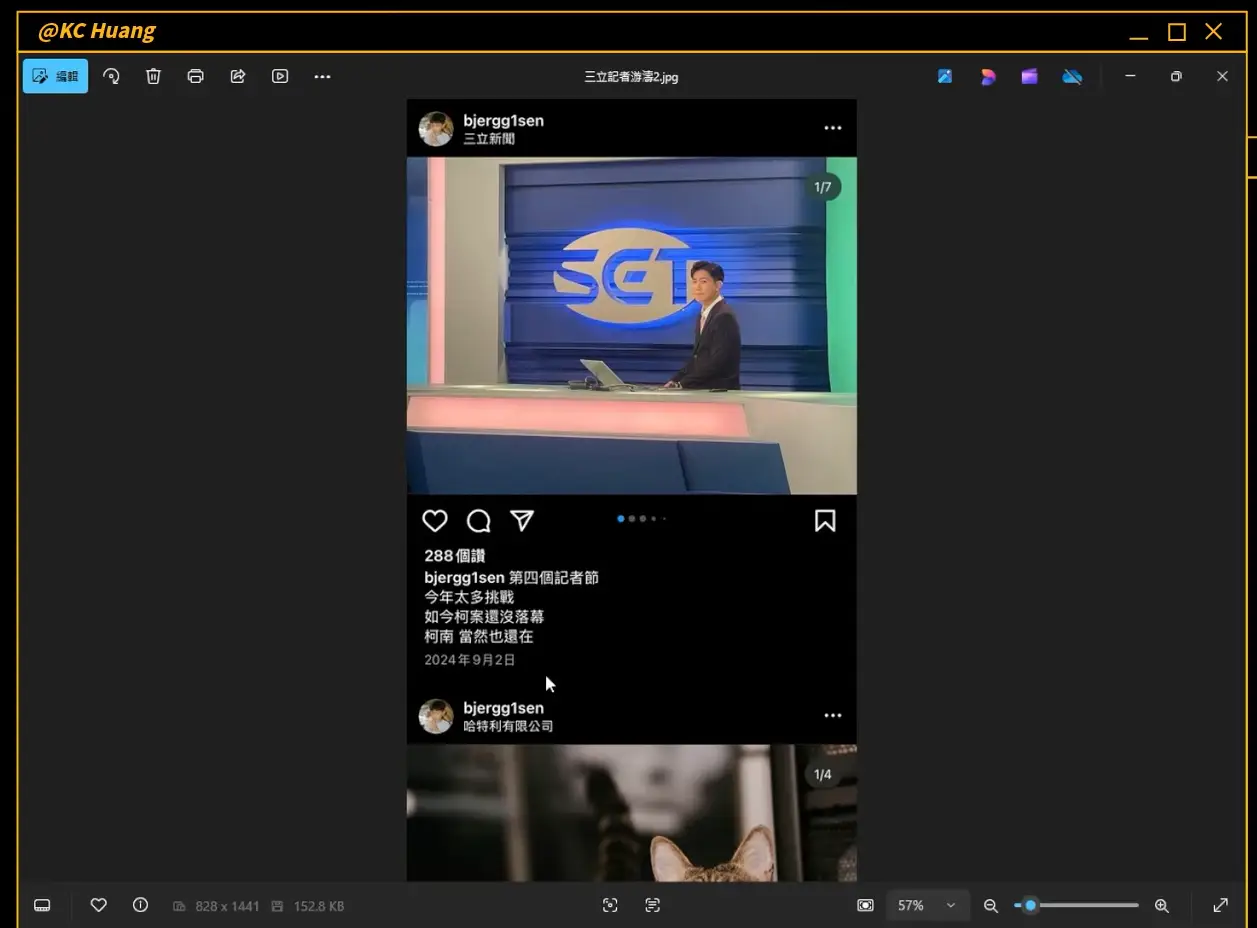Click the like heart under the SET photo
The image size is (1257, 928).
click(435, 521)
